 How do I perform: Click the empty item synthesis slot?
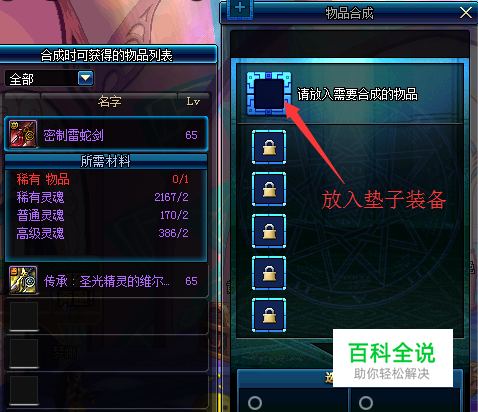269,94
